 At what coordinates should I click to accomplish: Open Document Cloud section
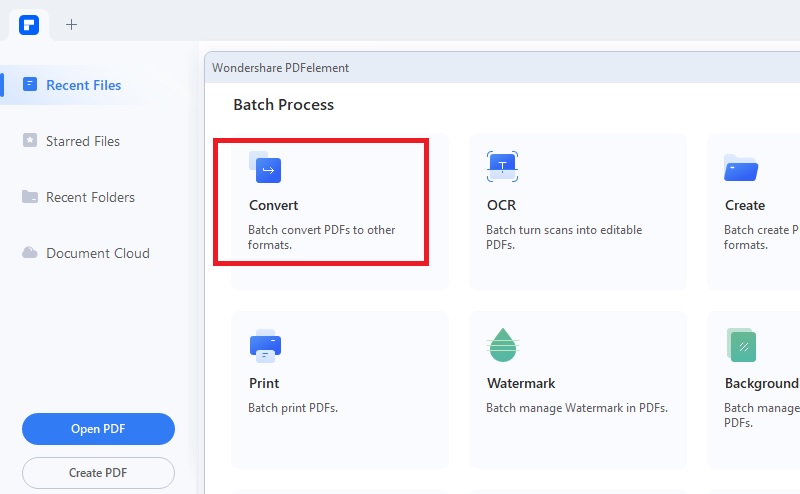[x=97, y=253]
